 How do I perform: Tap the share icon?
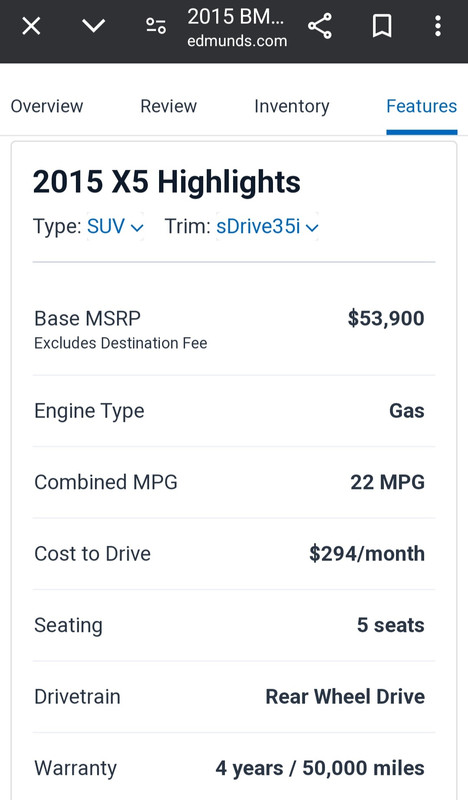click(x=320, y=26)
